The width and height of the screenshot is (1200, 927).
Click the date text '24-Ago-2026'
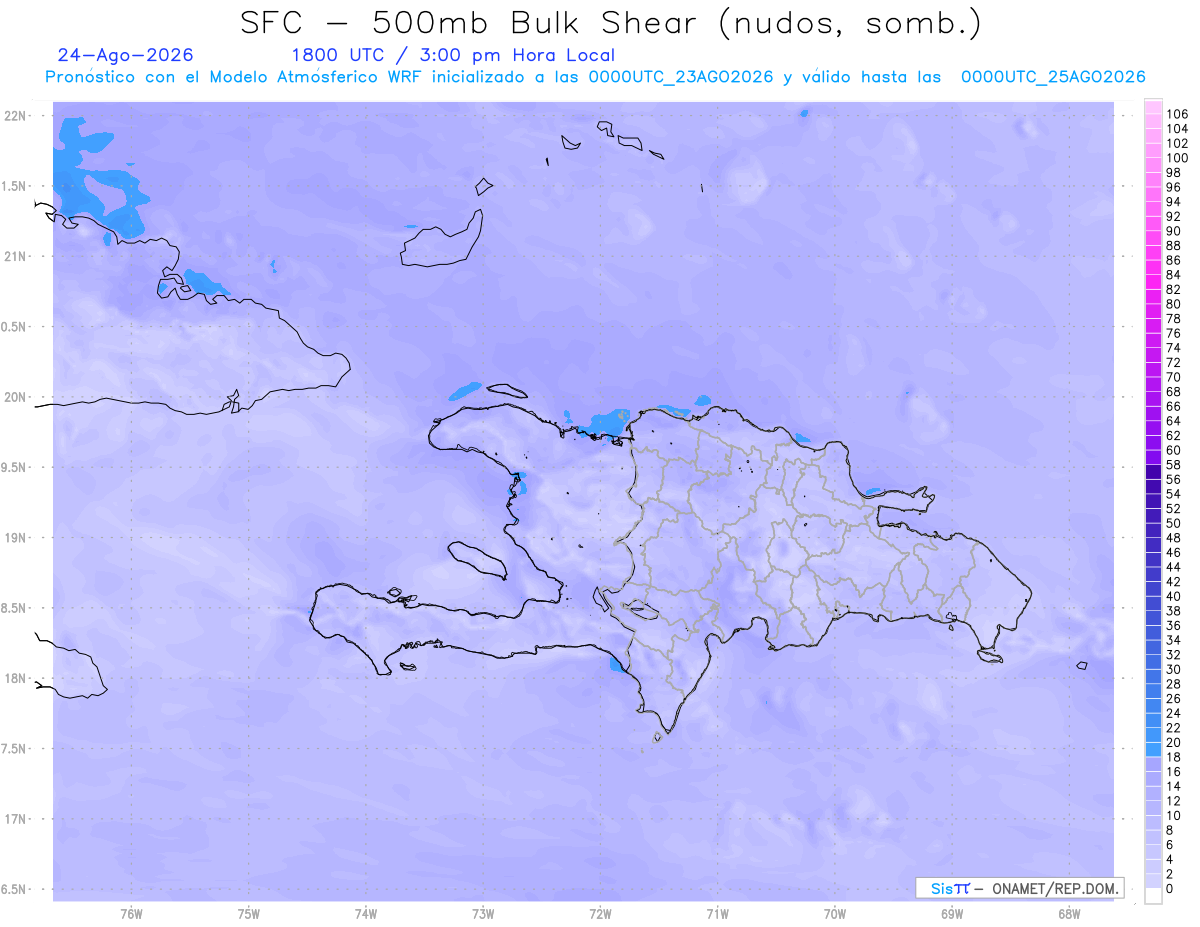pyautogui.click(x=126, y=55)
